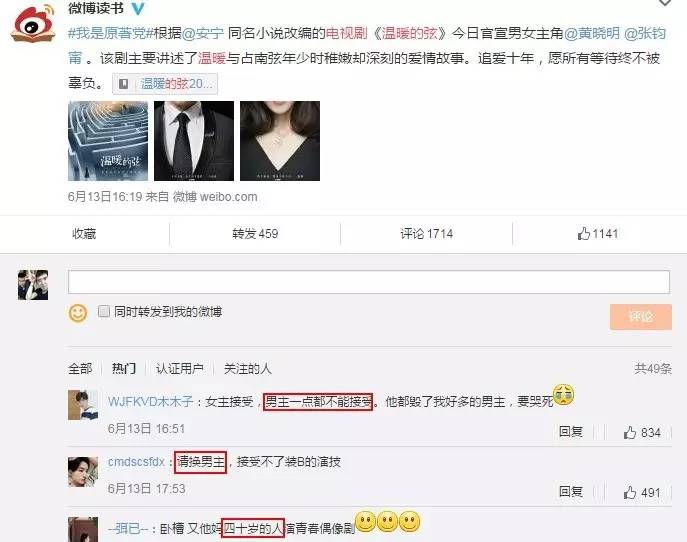Open the maze poster thumbnail
687x542 pixels.
[x=108, y=141]
